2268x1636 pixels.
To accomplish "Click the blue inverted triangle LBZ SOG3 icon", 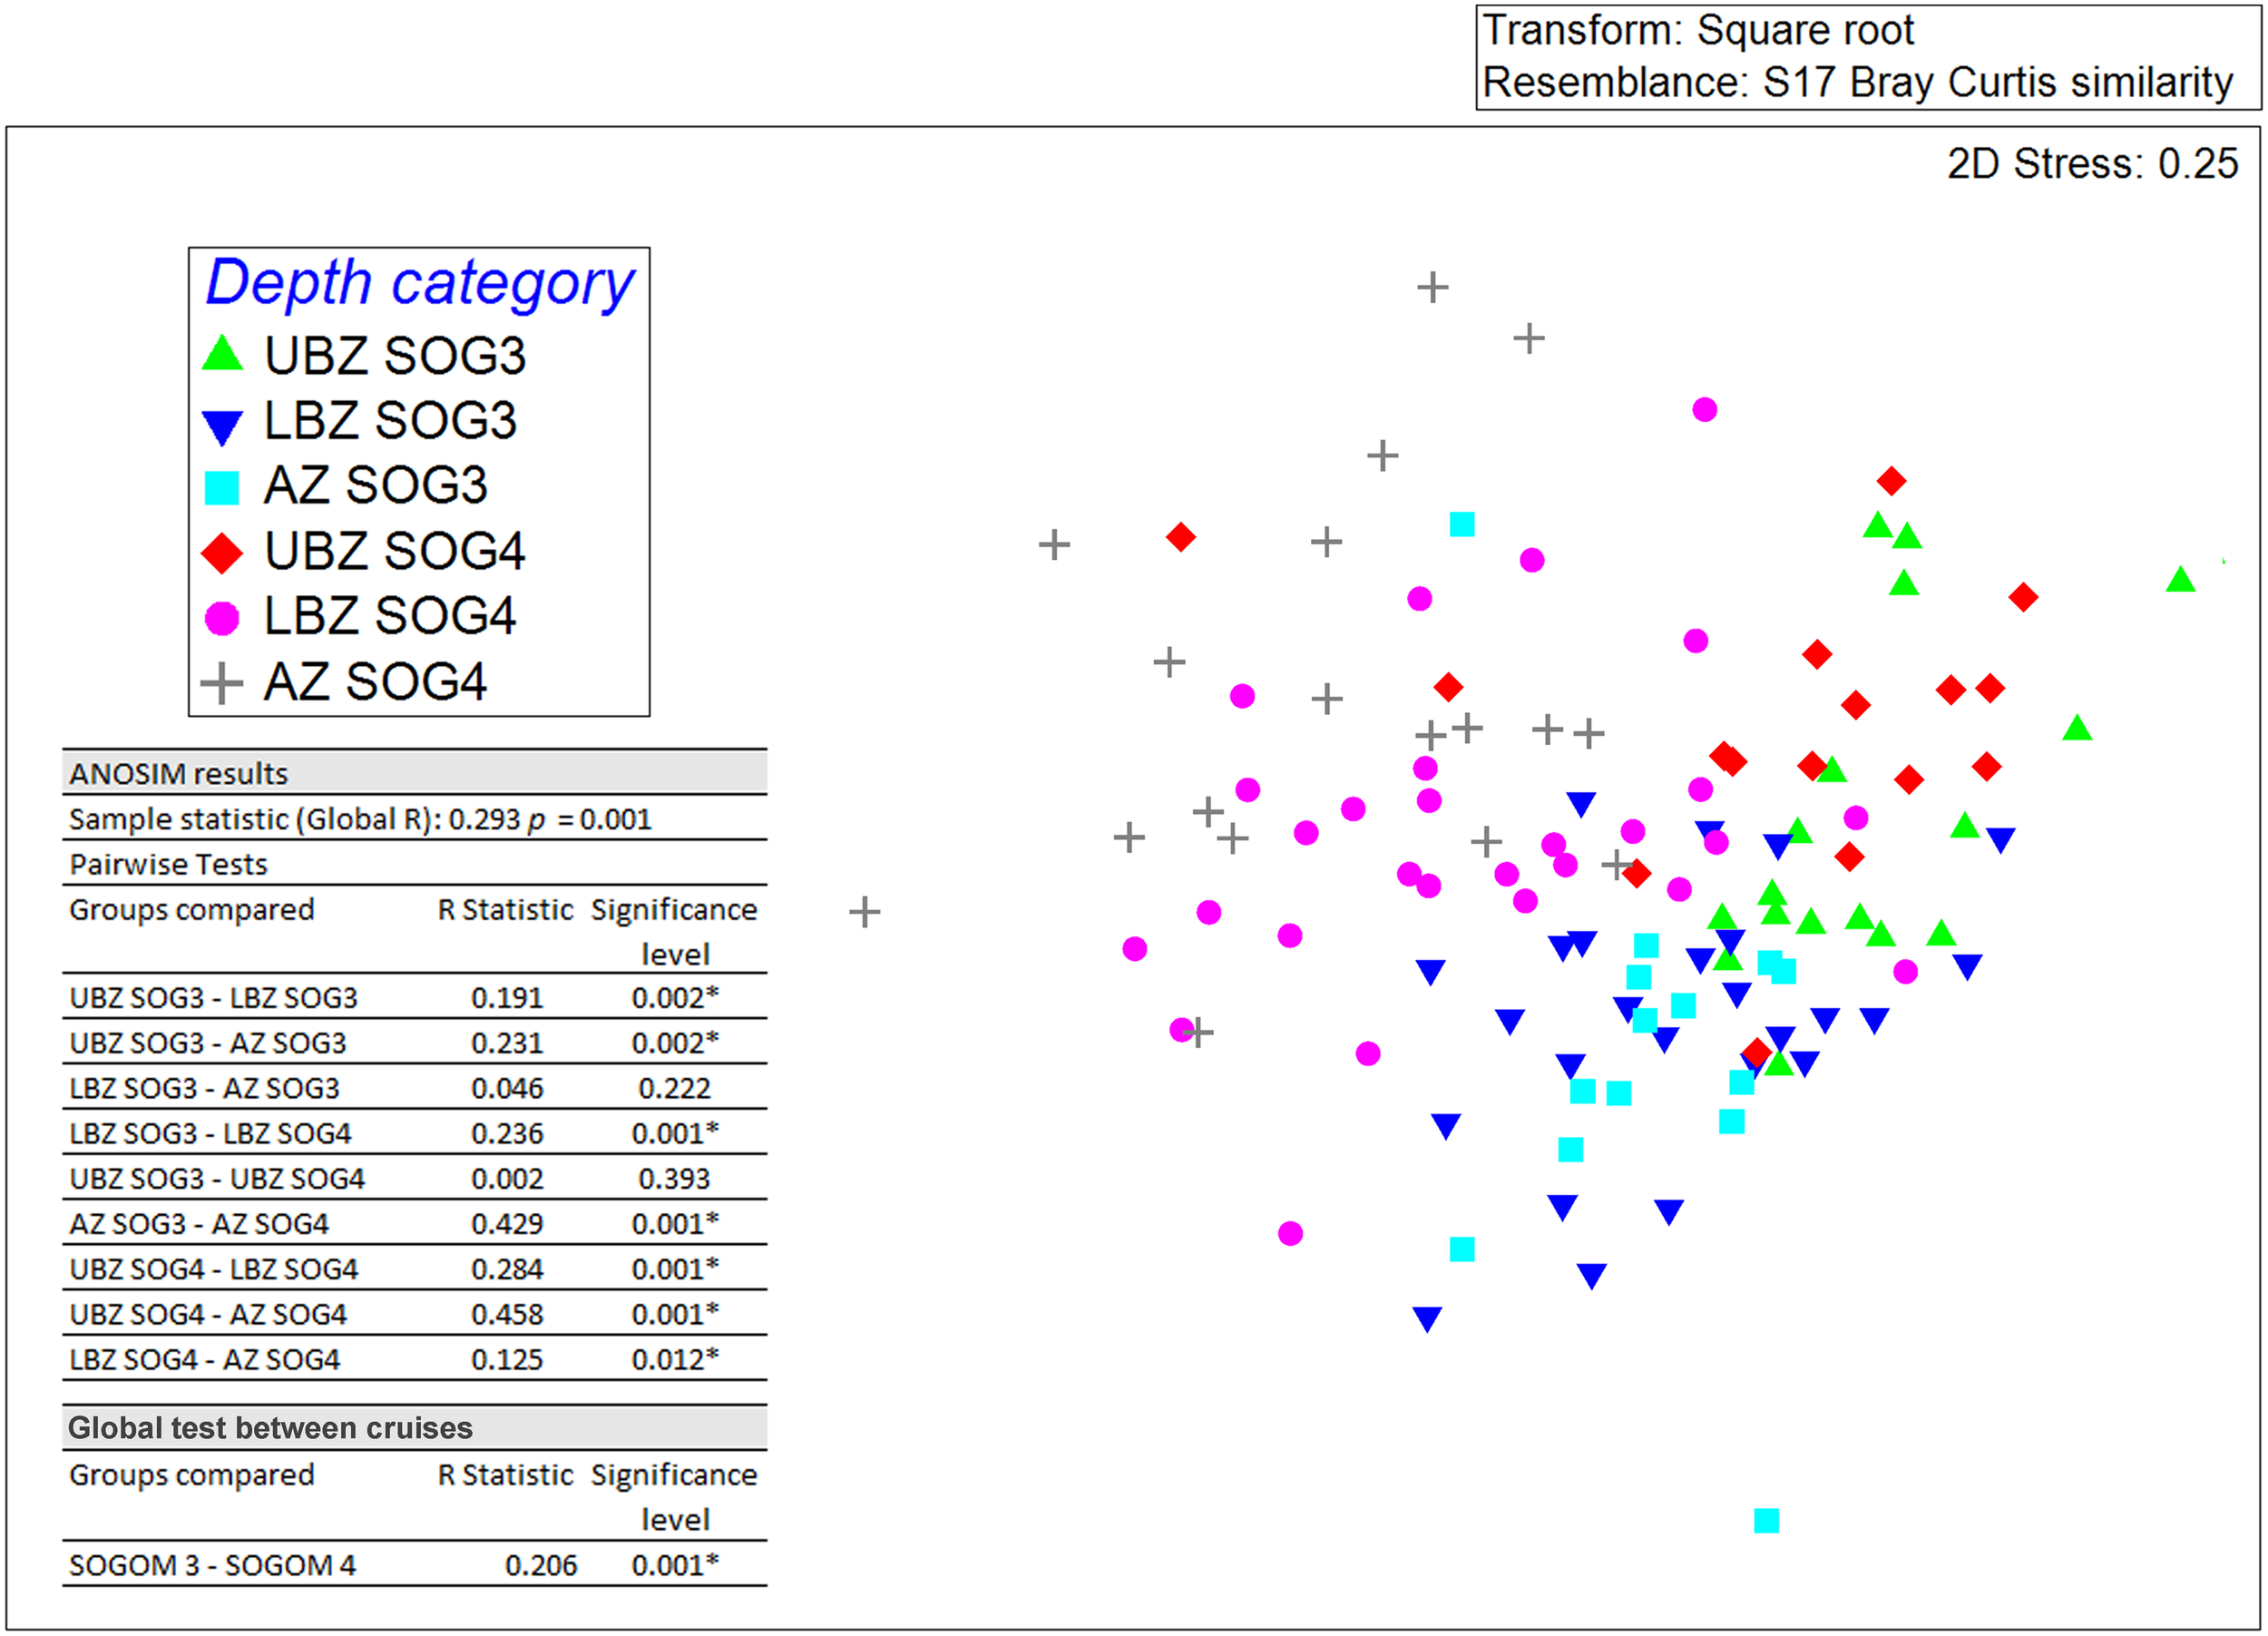I will 222,425.
